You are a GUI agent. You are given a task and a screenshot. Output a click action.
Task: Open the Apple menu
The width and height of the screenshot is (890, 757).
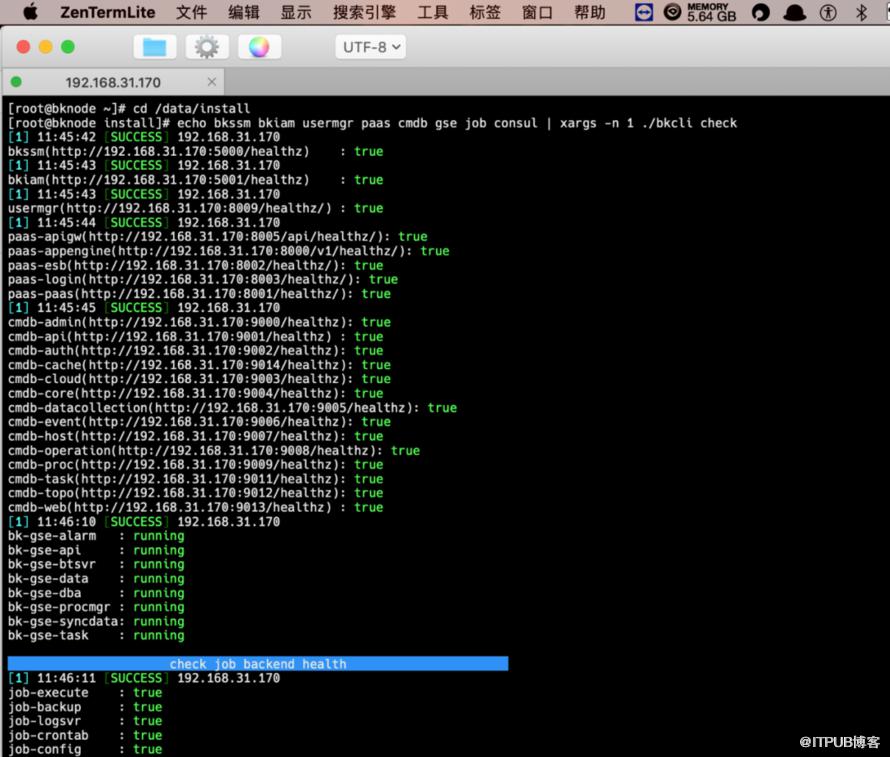29,12
